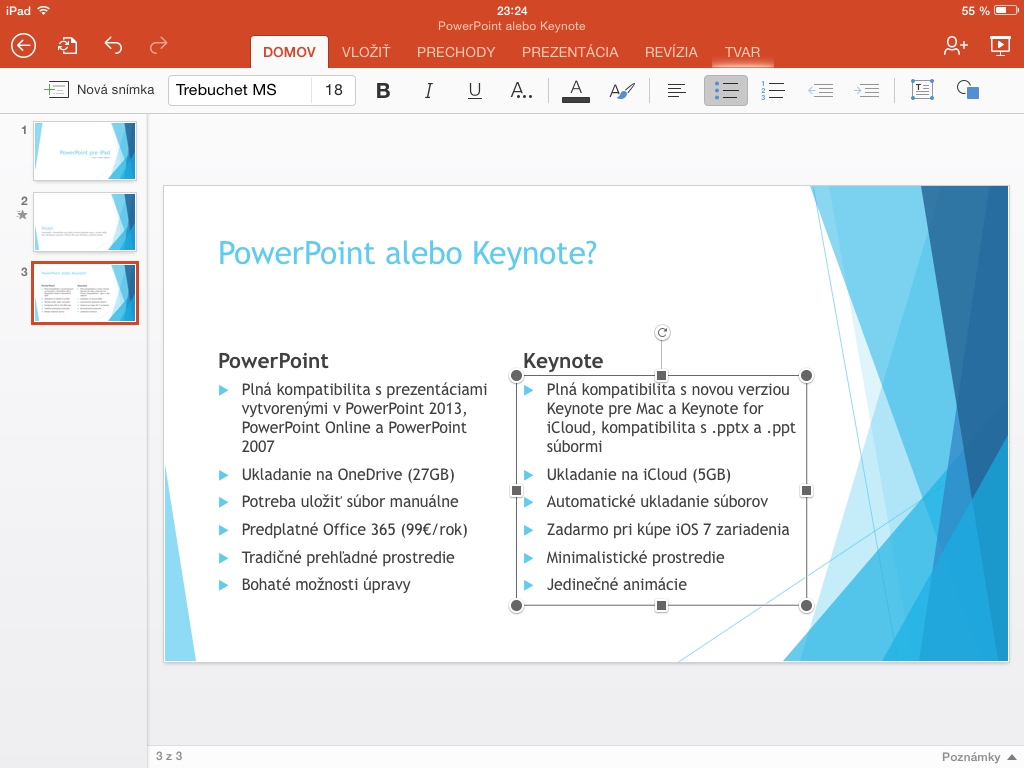Image resolution: width=1024 pixels, height=768 pixels.
Task: Select slide 1 thumbnail
Action: (85, 151)
